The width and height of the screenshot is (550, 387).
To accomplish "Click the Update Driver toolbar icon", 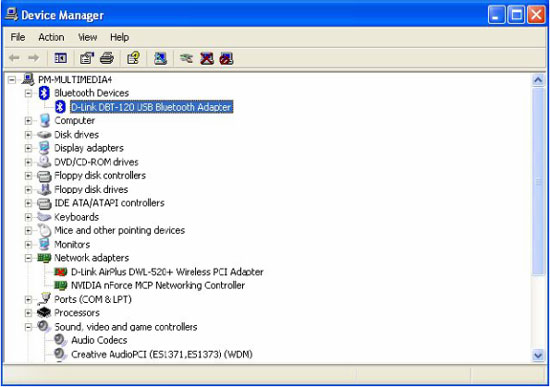I will coord(186,58).
